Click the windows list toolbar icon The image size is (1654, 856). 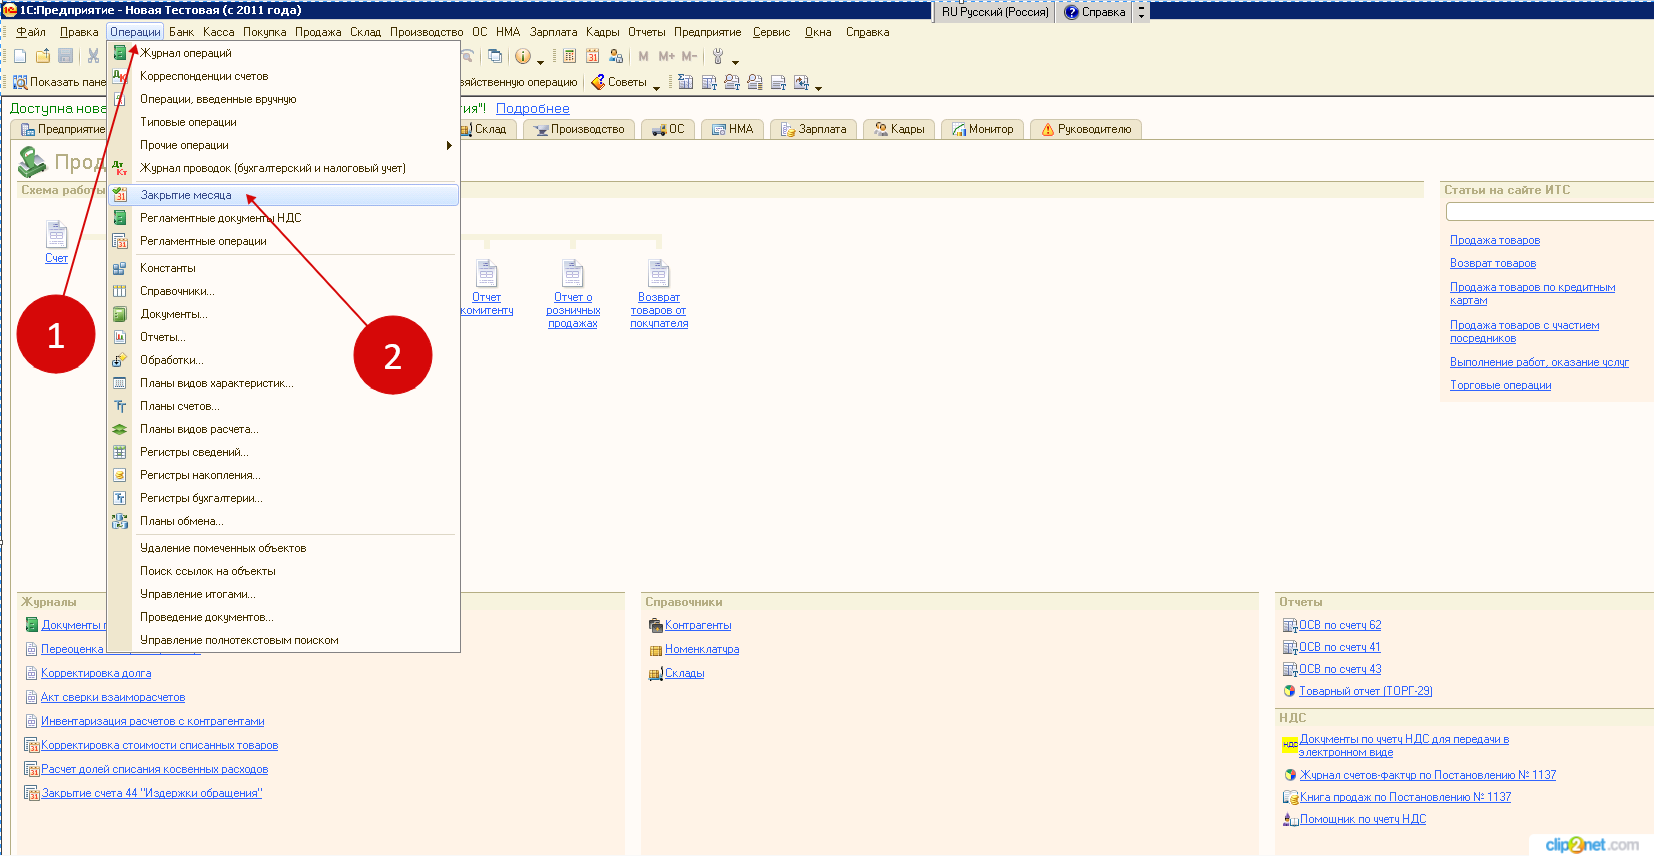coord(495,56)
